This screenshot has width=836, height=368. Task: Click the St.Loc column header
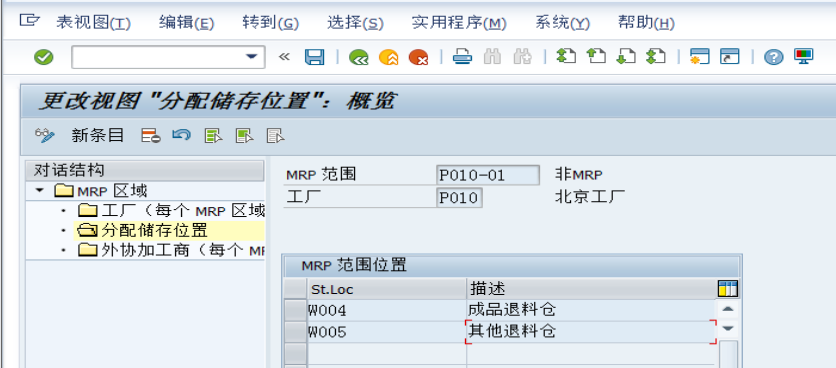click(x=387, y=289)
